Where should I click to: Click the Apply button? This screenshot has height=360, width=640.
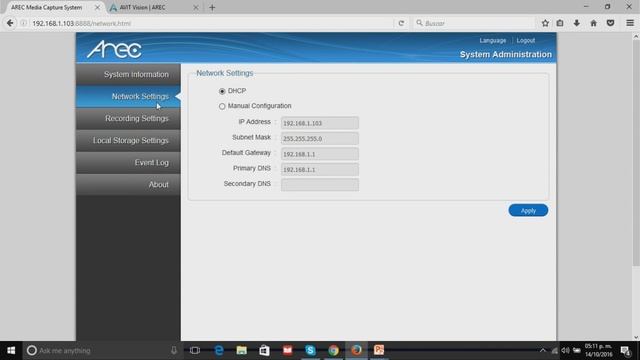(x=528, y=211)
